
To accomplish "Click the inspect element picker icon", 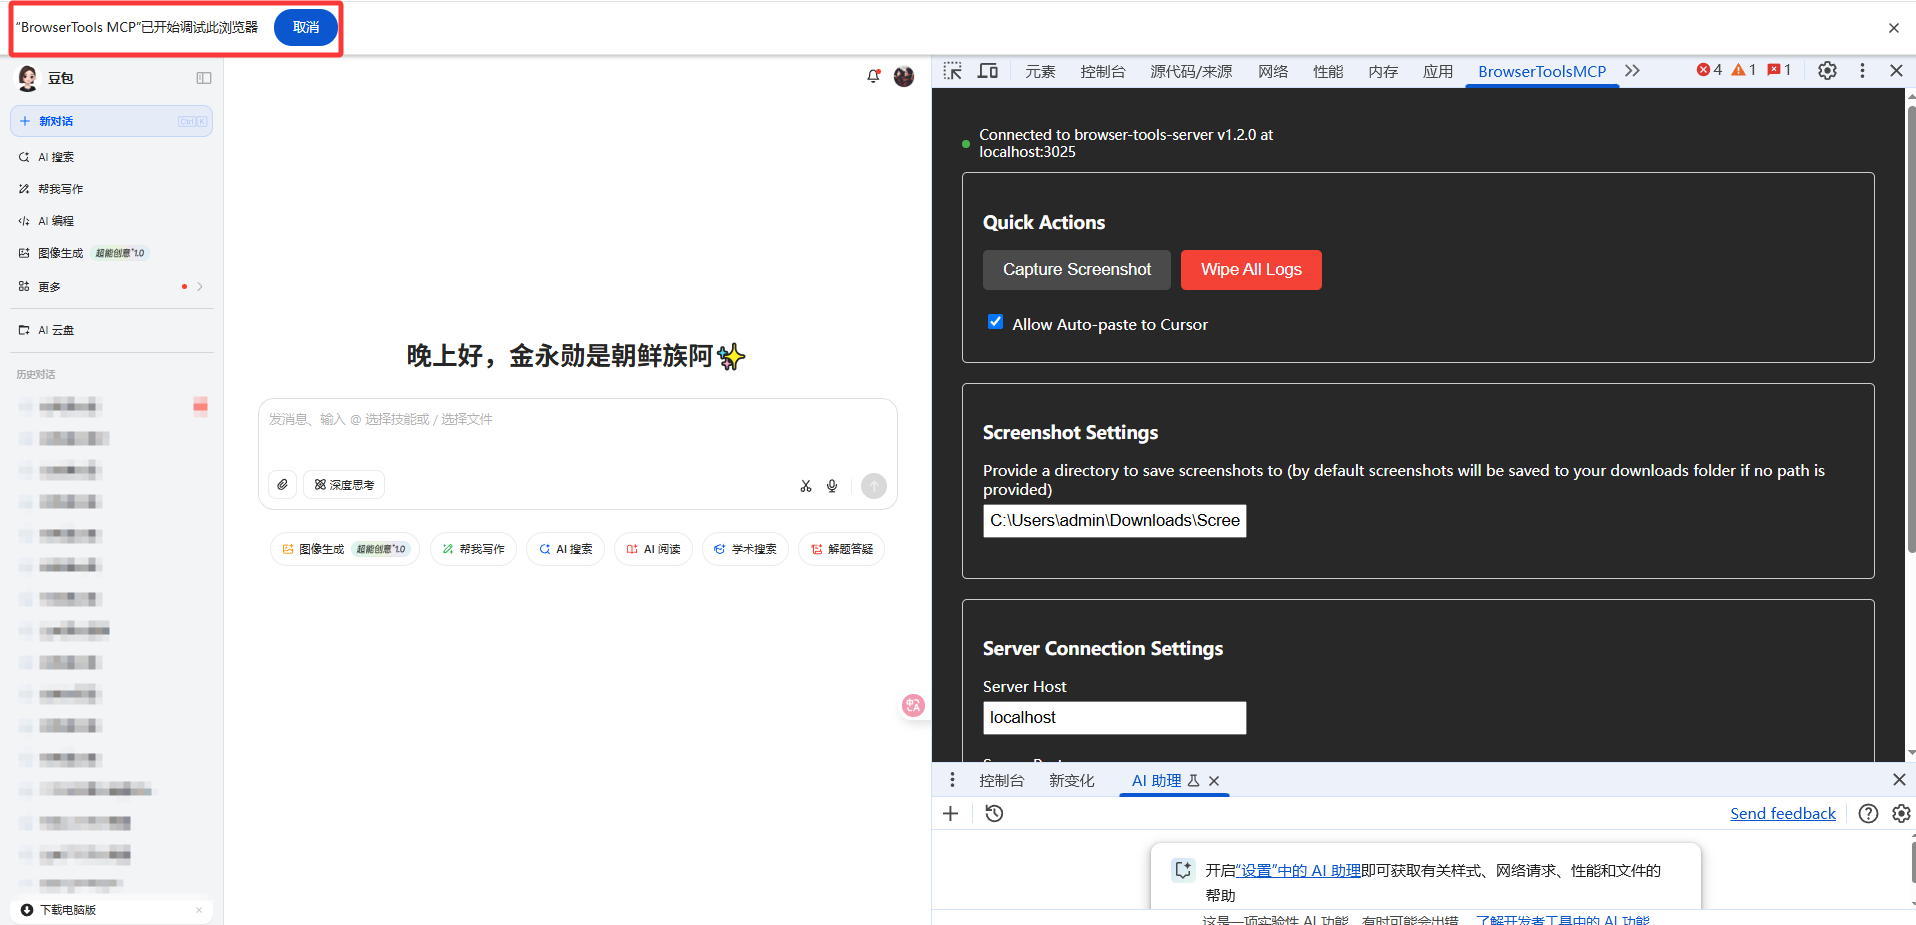I will 952,71.
